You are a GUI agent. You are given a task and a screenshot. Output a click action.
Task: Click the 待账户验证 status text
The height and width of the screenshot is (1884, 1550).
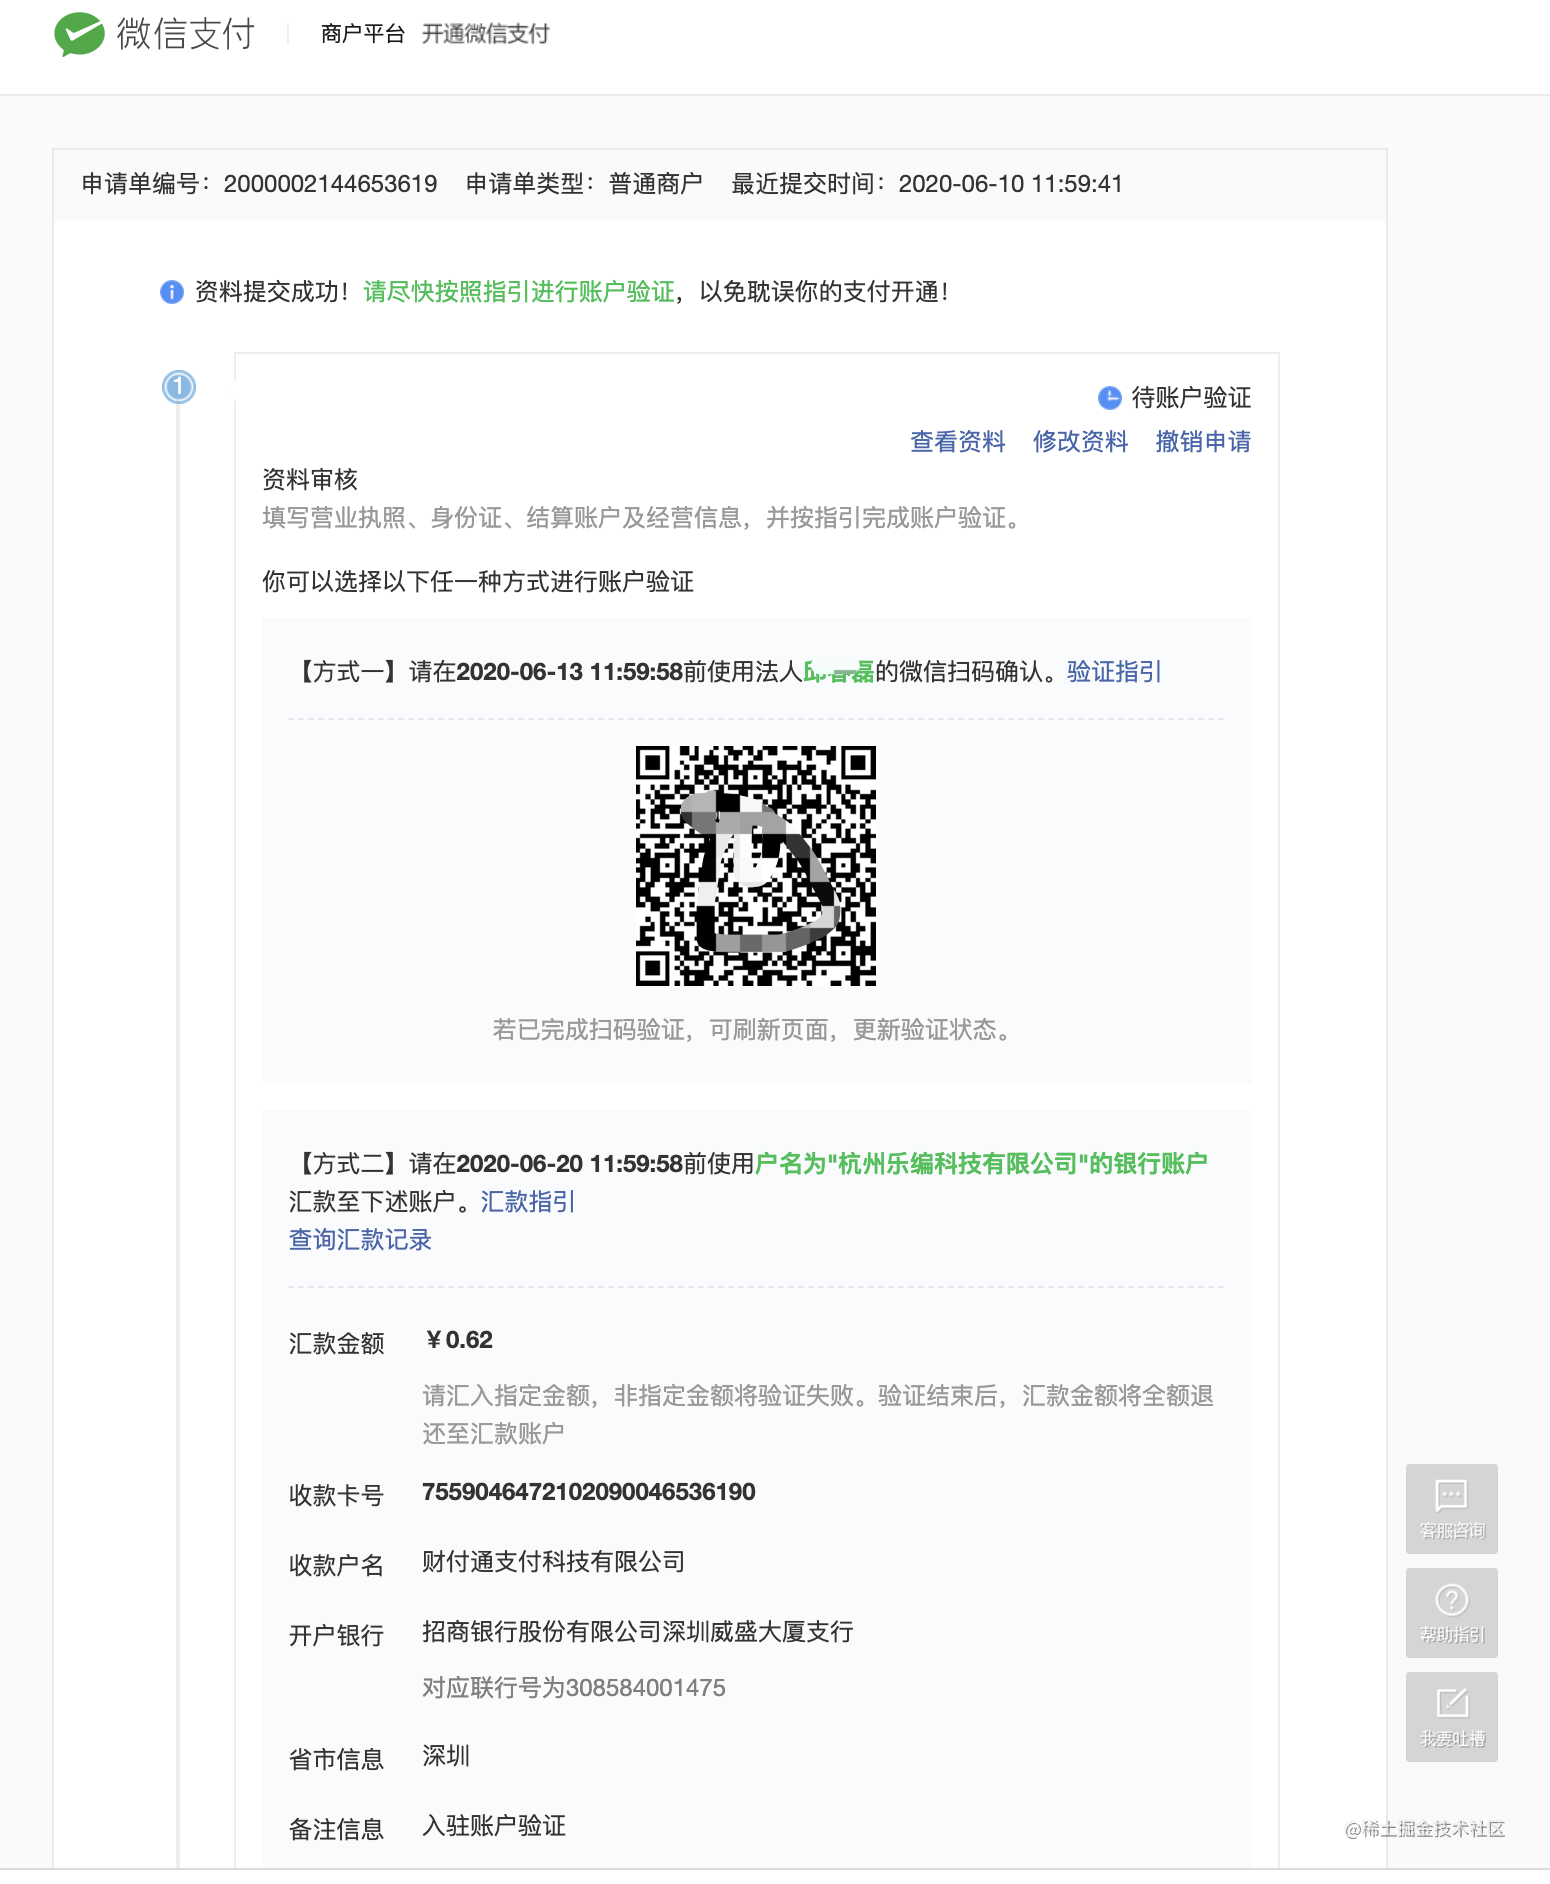click(1191, 398)
